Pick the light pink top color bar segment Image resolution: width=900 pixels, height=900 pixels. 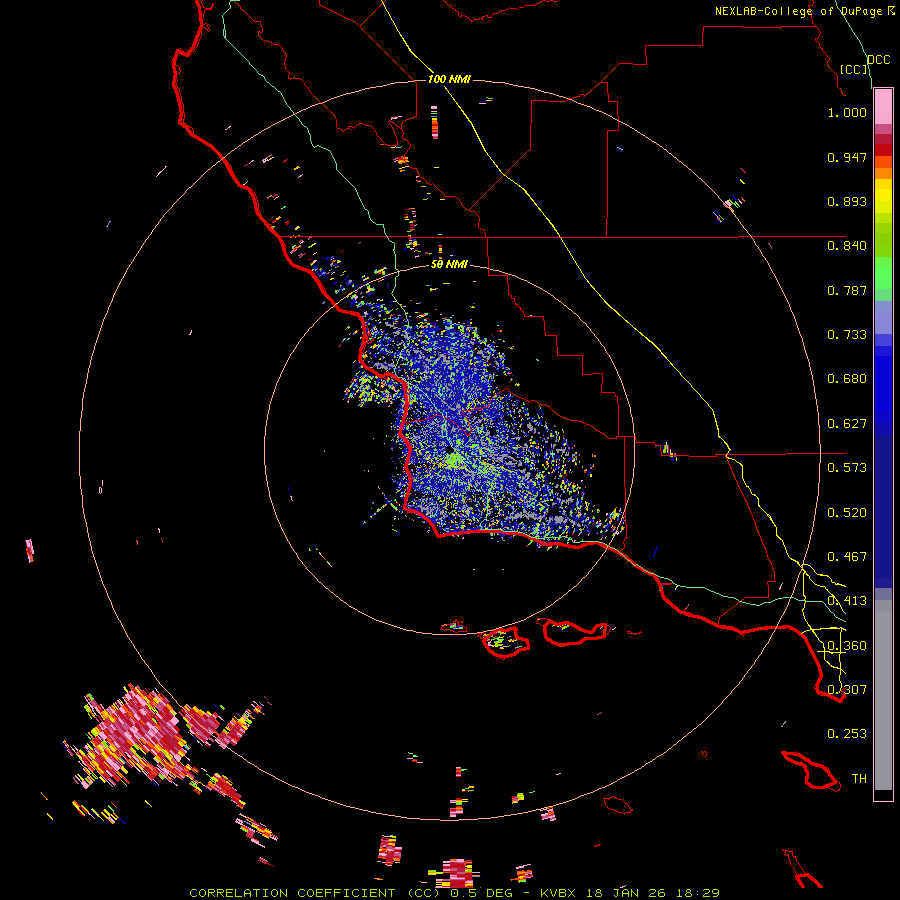click(x=883, y=106)
